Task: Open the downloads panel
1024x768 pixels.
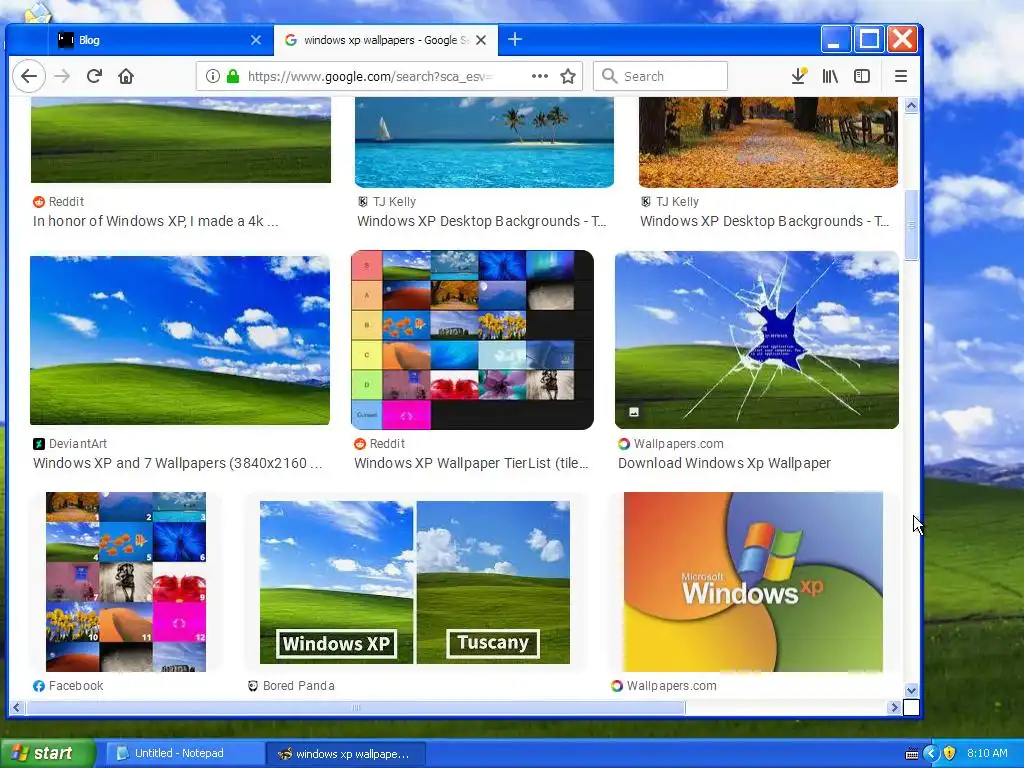Action: [799, 76]
